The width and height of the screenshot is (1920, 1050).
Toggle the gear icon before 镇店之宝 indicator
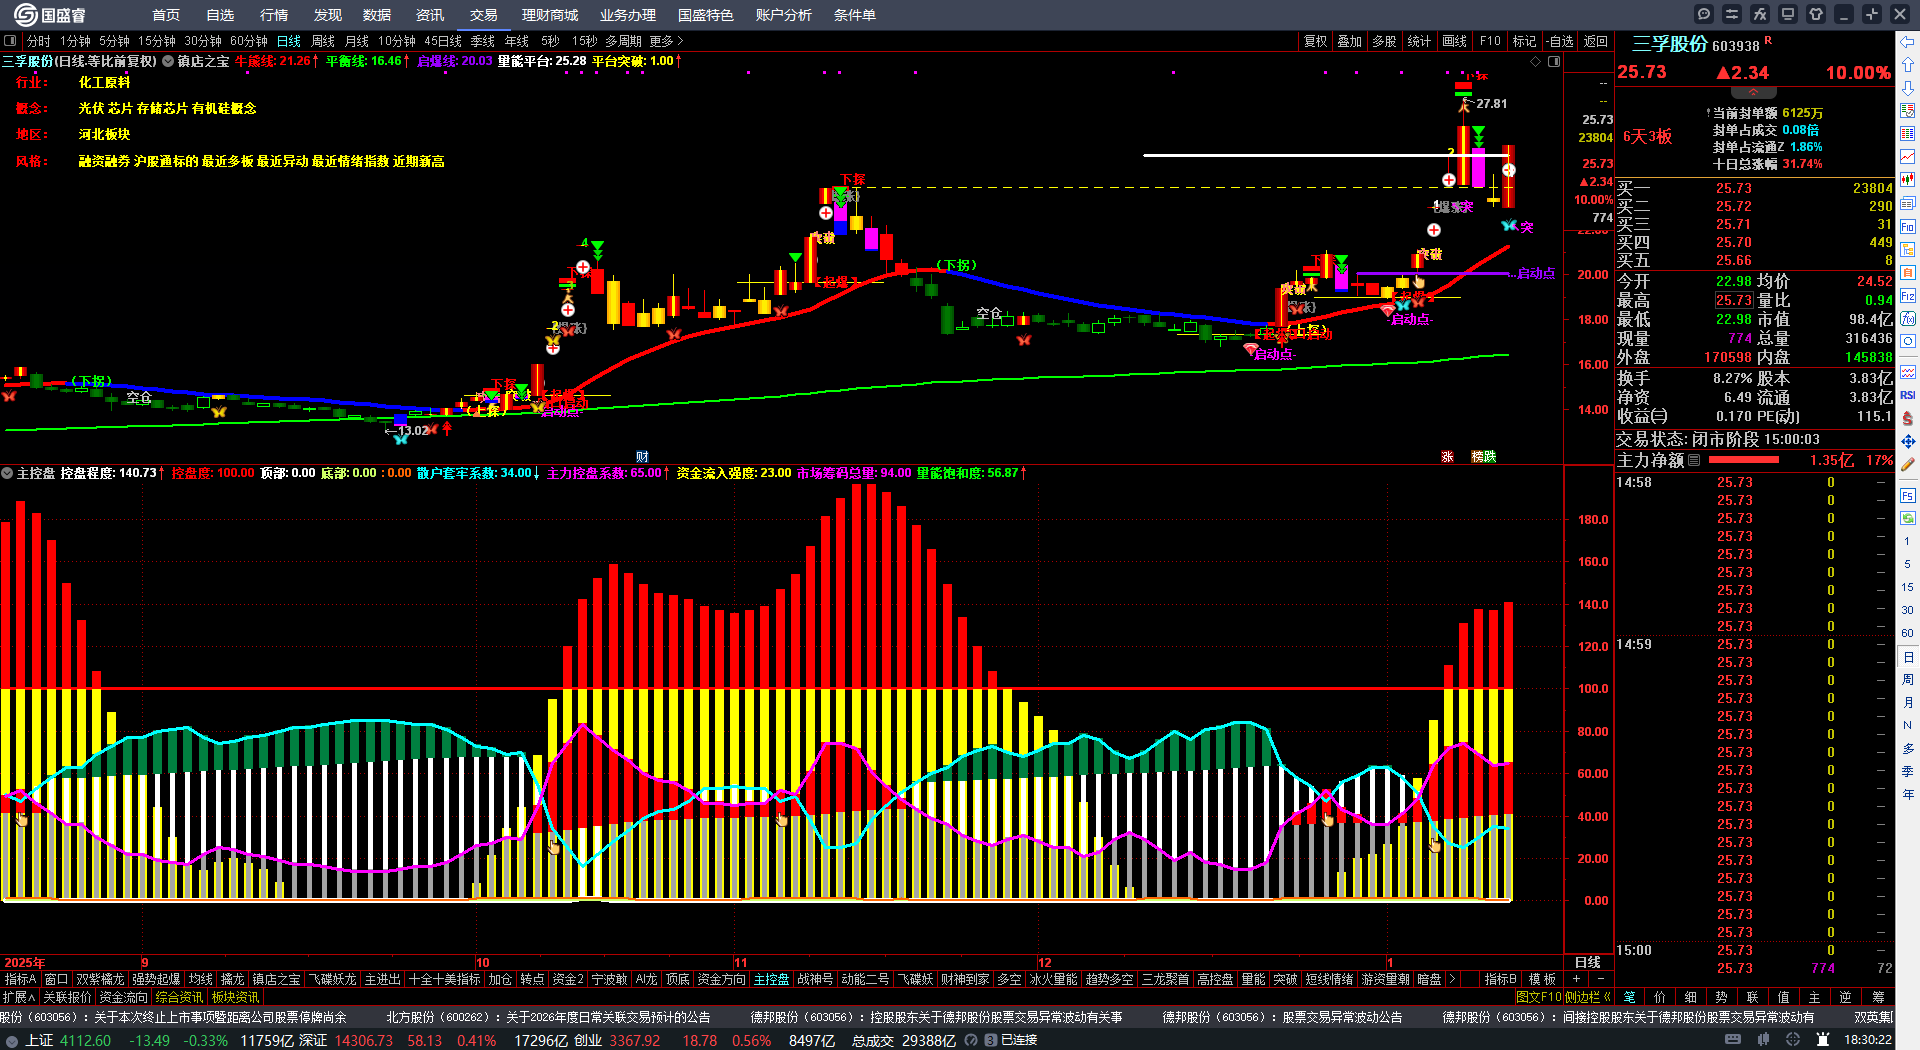coord(168,61)
